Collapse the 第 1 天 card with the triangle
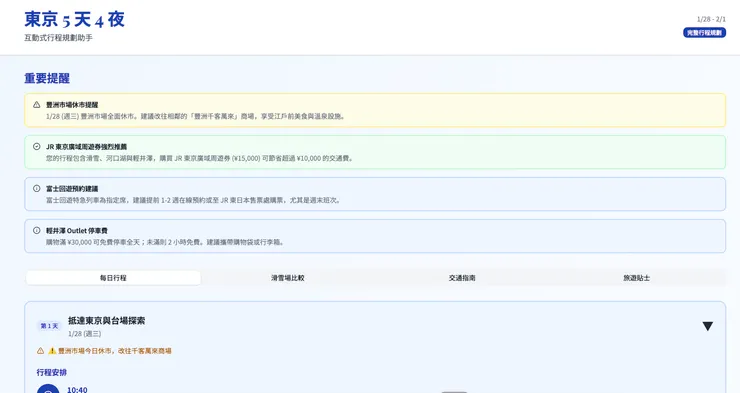 click(707, 326)
